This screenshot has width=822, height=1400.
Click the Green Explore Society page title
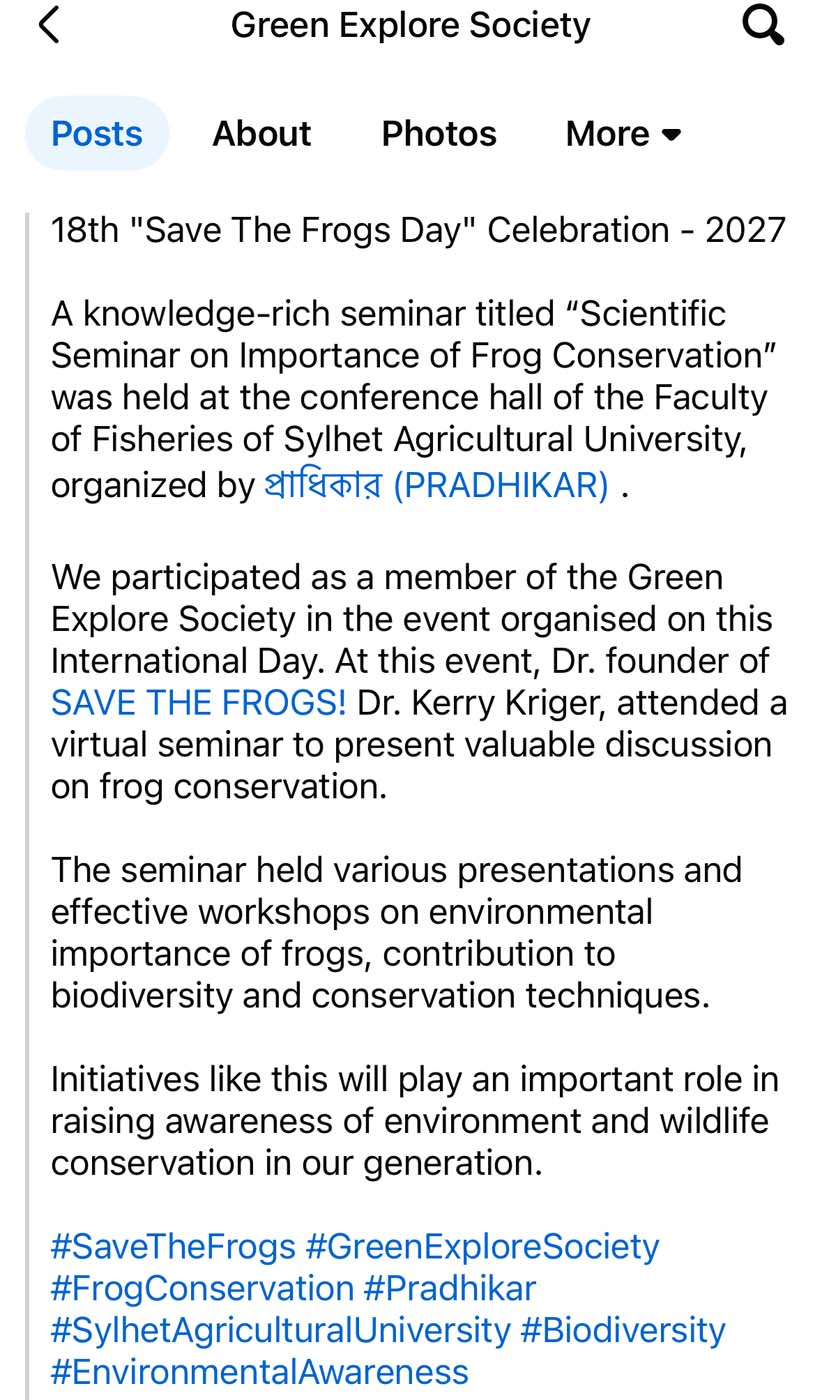(x=411, y=25)
